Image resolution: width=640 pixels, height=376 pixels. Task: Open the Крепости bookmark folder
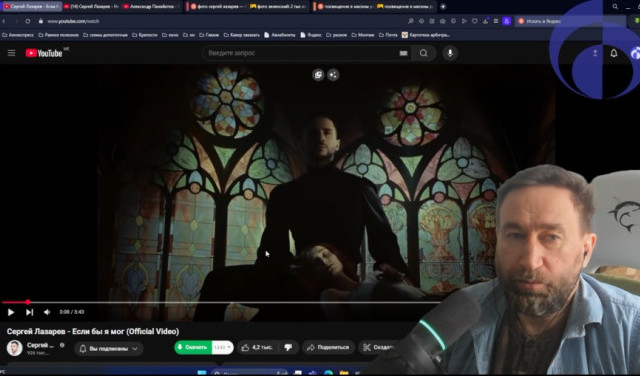(x=145, y=35)
